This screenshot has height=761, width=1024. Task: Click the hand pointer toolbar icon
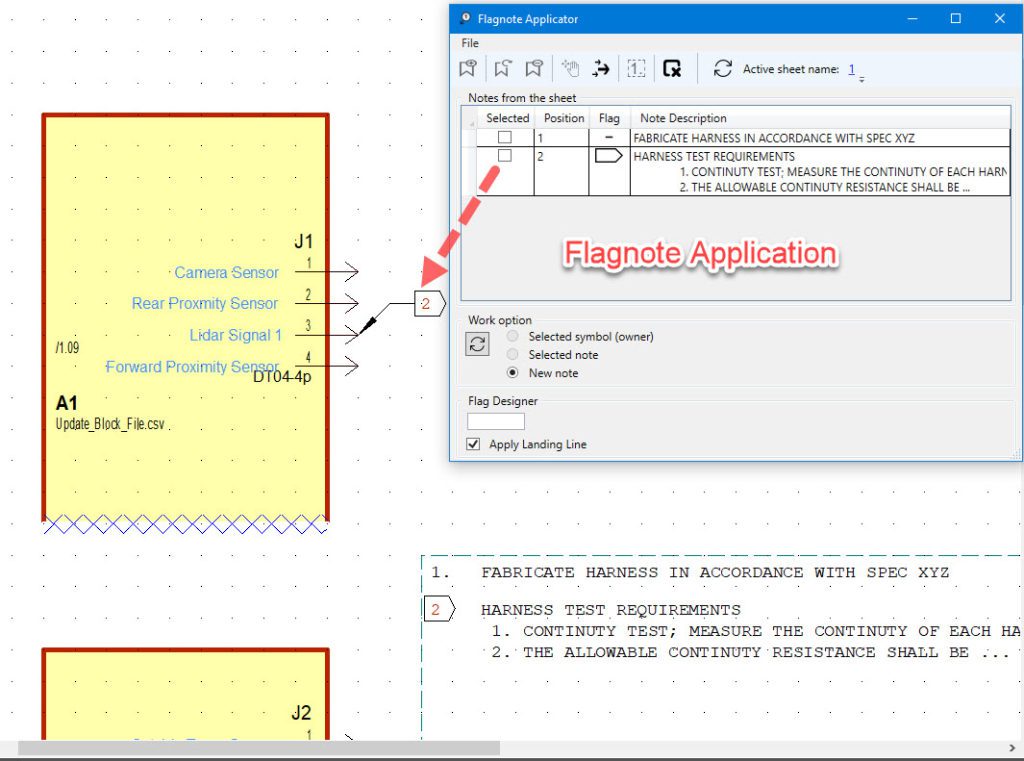[570, 69]
